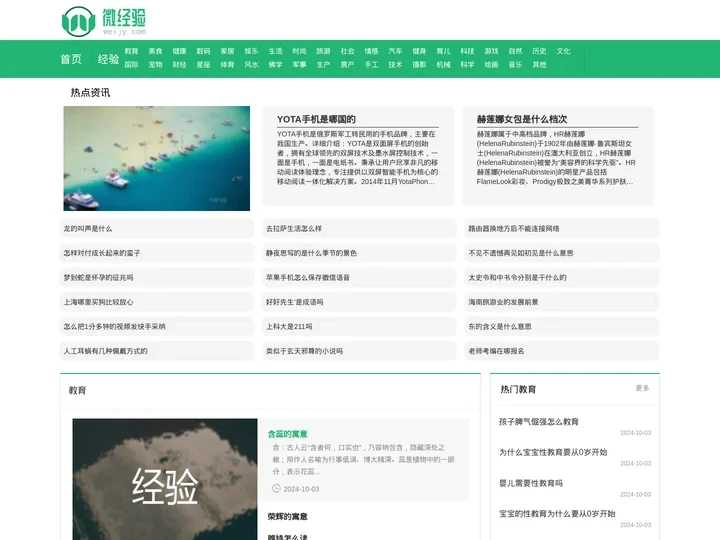Open the 其他 category
Image resolution: width=720 pixels, height=540 pixels.
(x=539, y=65)
